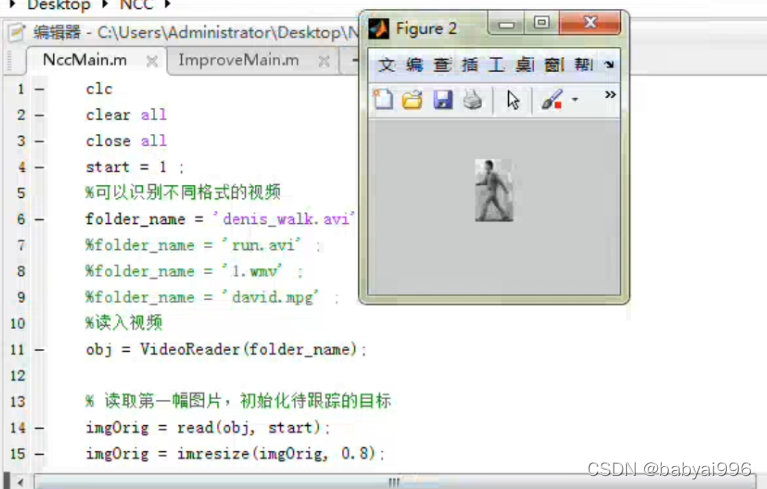
Task: Open file icon in Figure 2 toolbar
Action: (412, 100)
